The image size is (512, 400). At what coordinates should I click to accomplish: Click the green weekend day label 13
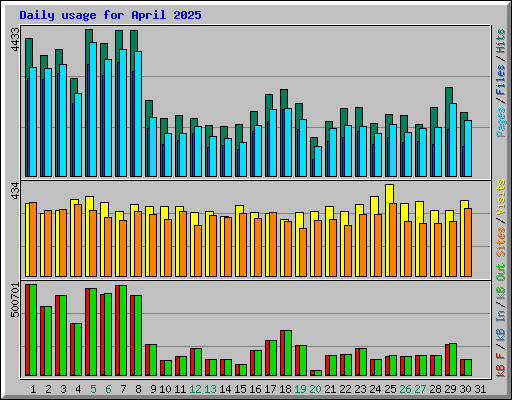[x=210, y=389]
